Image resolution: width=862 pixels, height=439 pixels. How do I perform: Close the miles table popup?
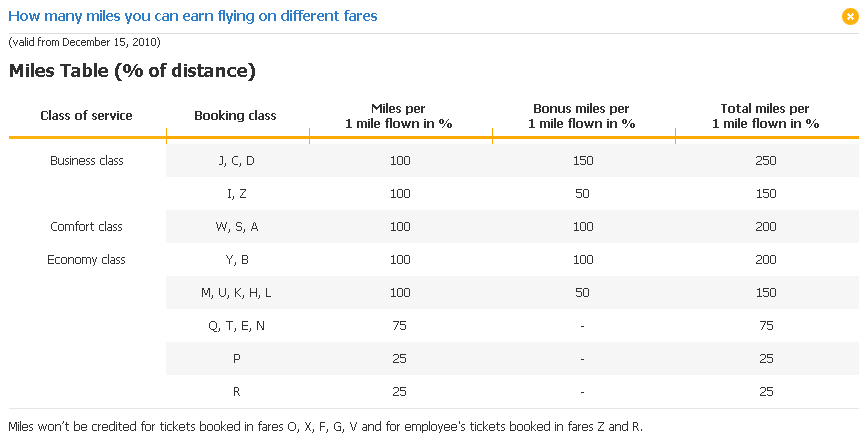[x=850, y=16]
